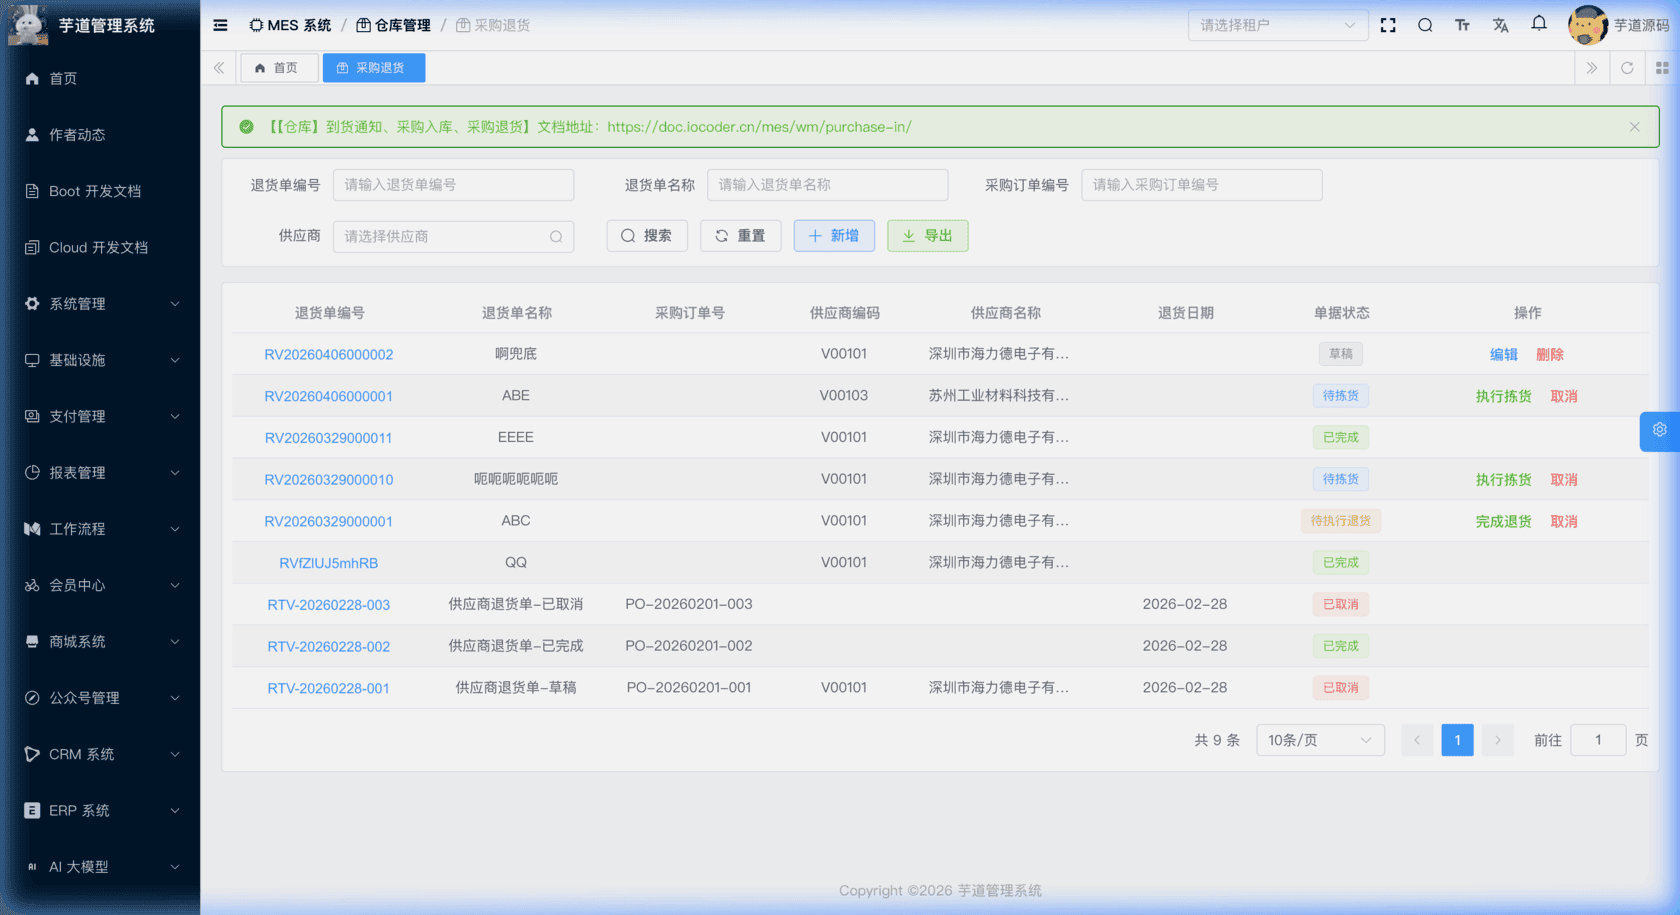Click the 退货单编号 search input field
Viewport: 1680px width, 915px height.
(453, 185)
